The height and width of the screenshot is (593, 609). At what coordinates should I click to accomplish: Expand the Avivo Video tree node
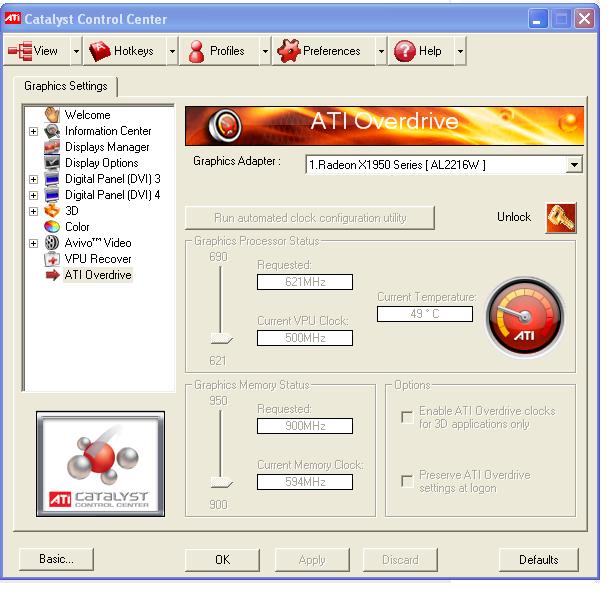tap(33, 243)
